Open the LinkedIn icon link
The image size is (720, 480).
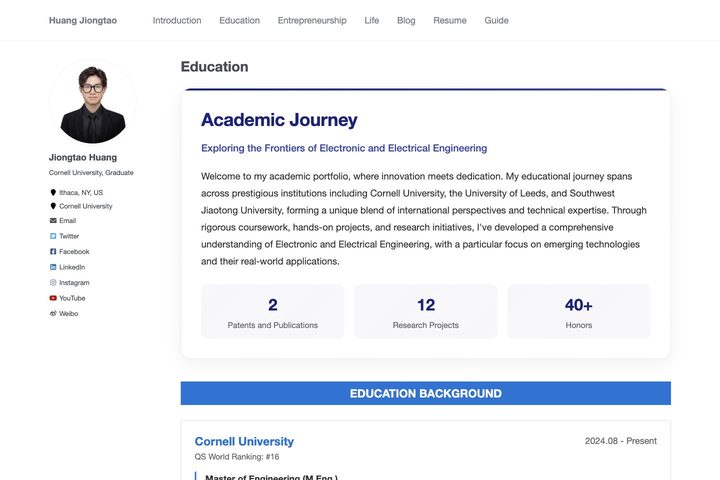(x=53, y=267)
